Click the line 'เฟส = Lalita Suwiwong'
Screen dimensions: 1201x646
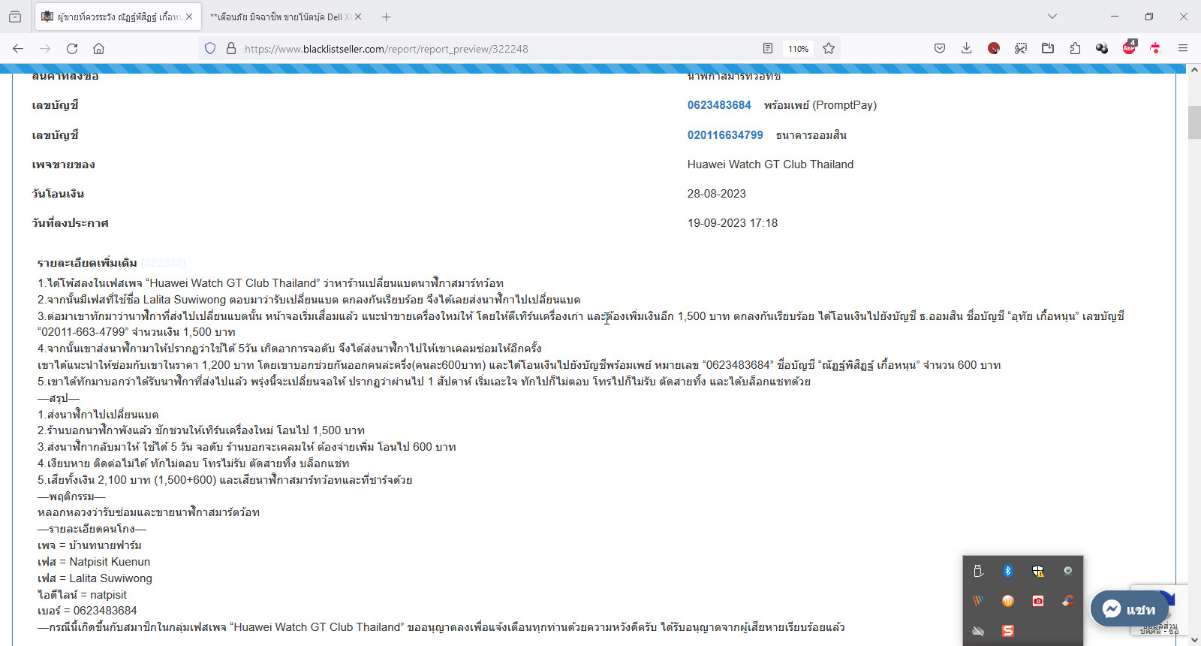pyautogui.click(x=95, y=578)
